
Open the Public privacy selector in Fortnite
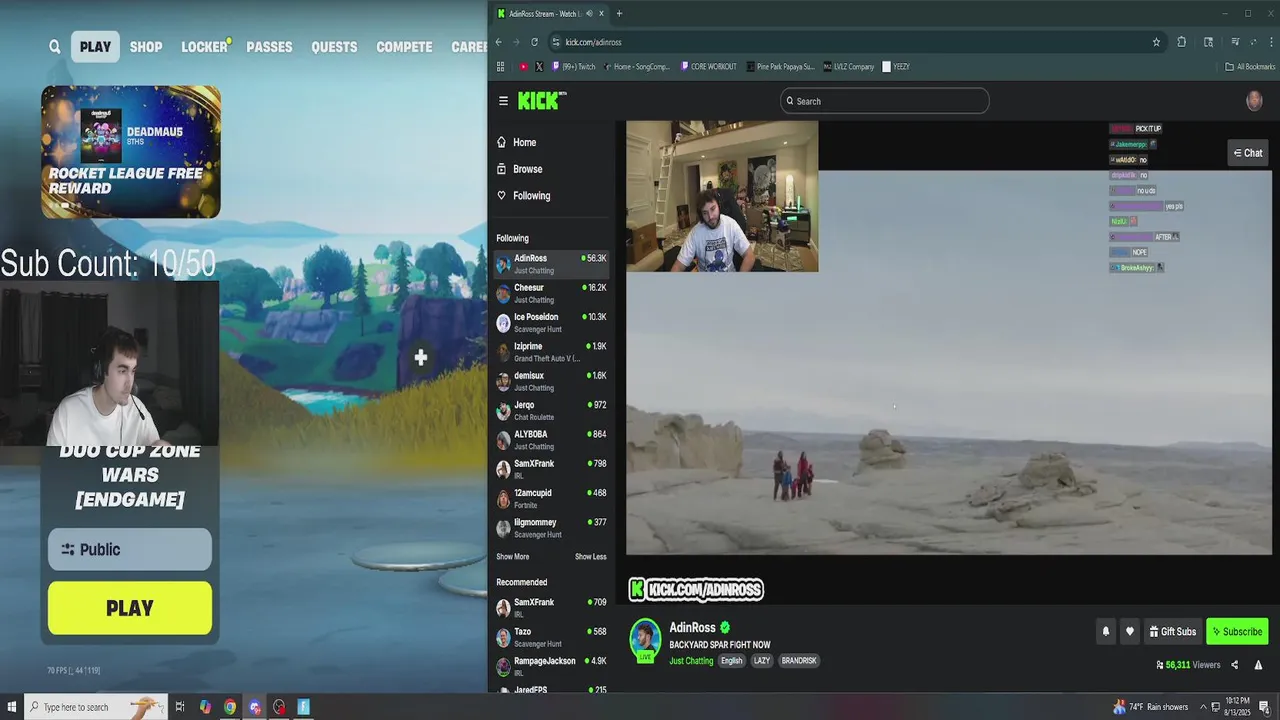(130, 549)
